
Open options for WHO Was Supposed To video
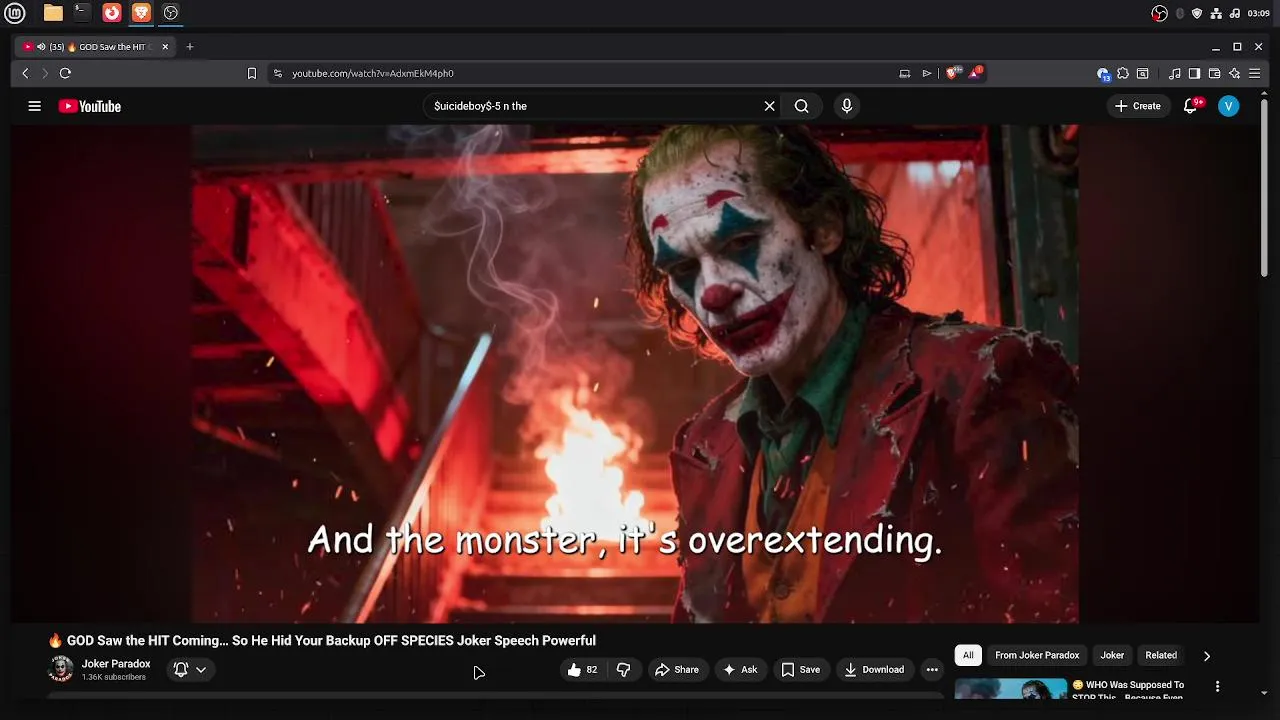point(1217,686)
